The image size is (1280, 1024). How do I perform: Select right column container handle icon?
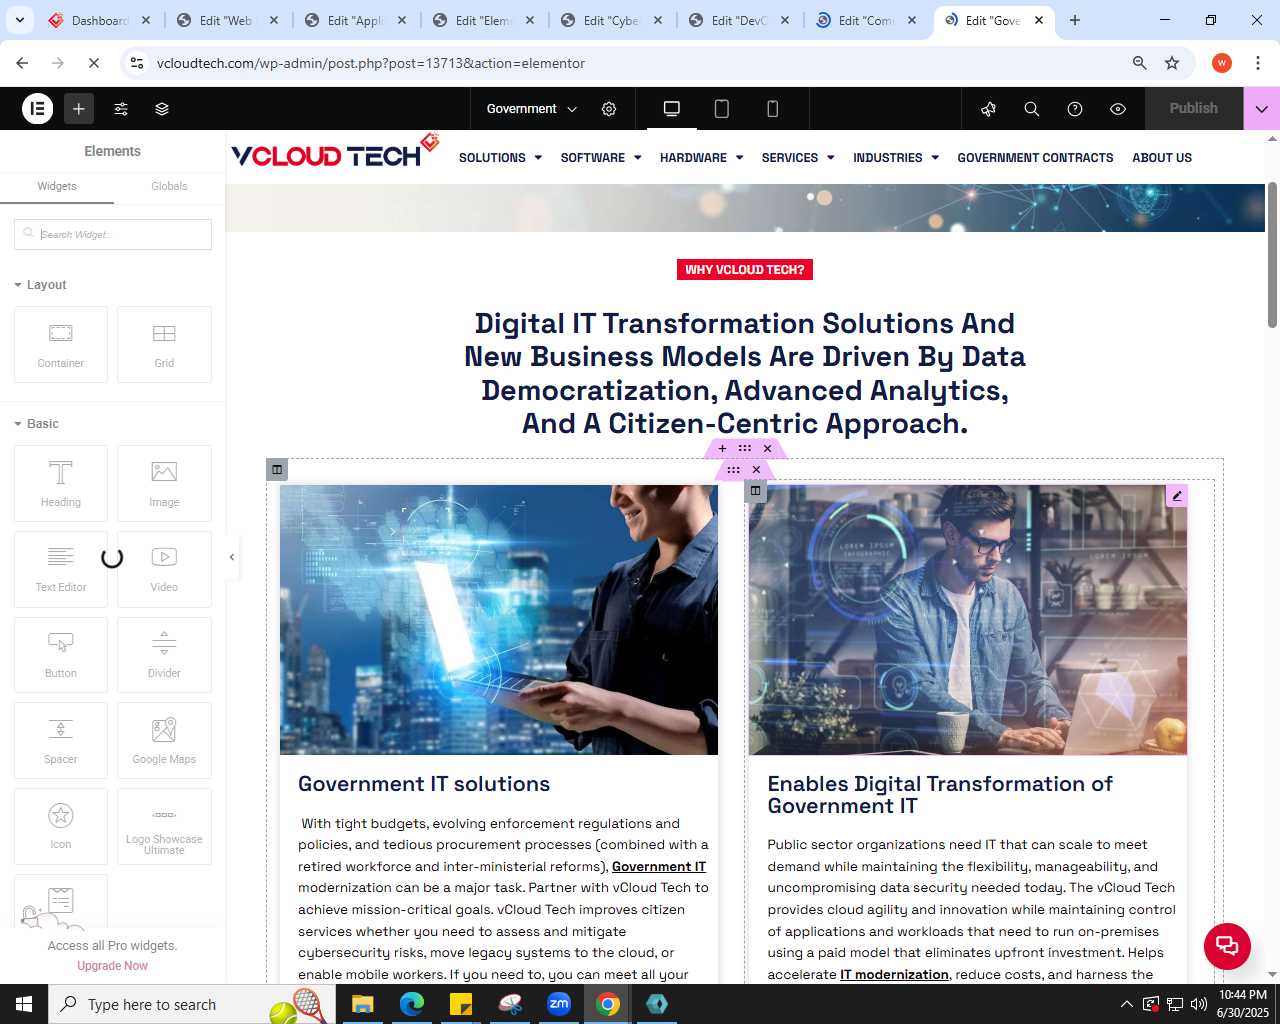click(756, 490)
